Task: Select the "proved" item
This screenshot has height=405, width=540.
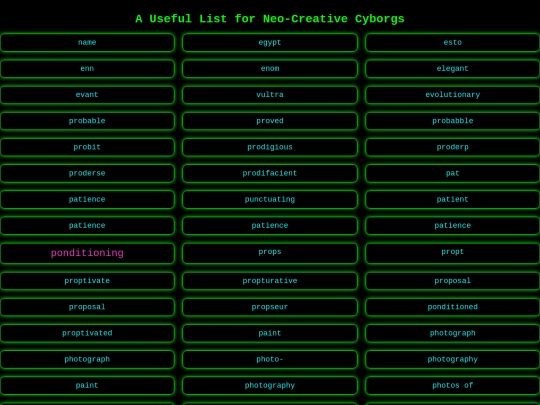Action: tap(270, 121)
